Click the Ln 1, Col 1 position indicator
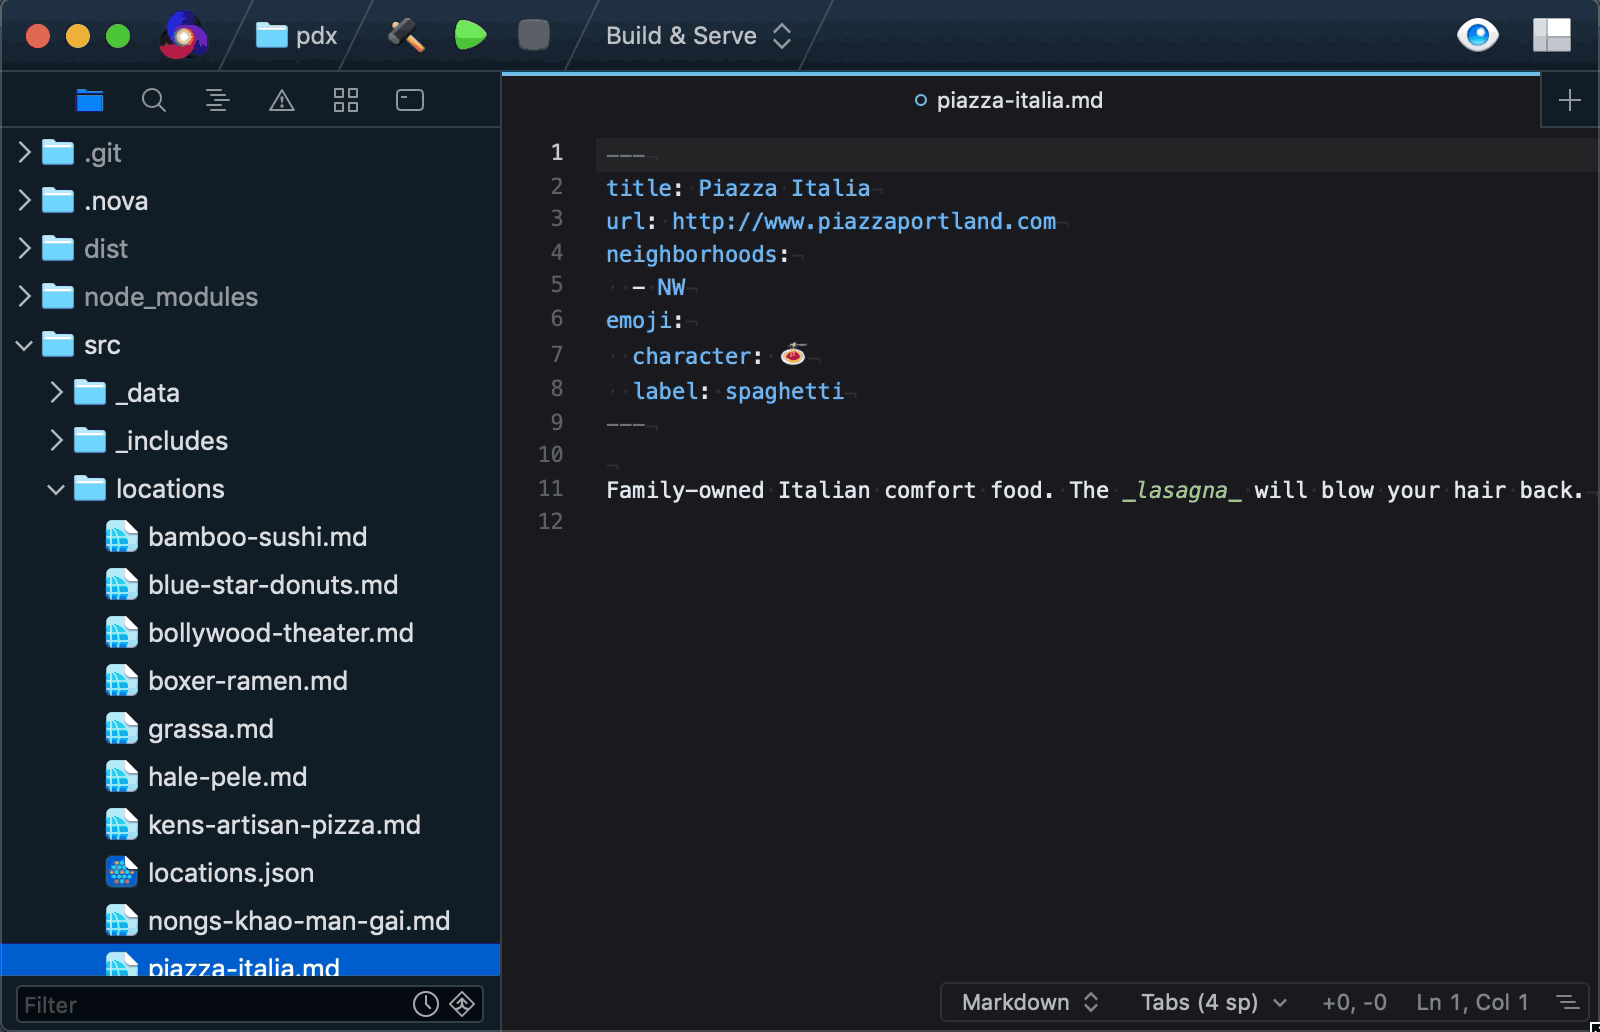The height and width of the screenshot is (1032, 1600). pos(1472,1002)
